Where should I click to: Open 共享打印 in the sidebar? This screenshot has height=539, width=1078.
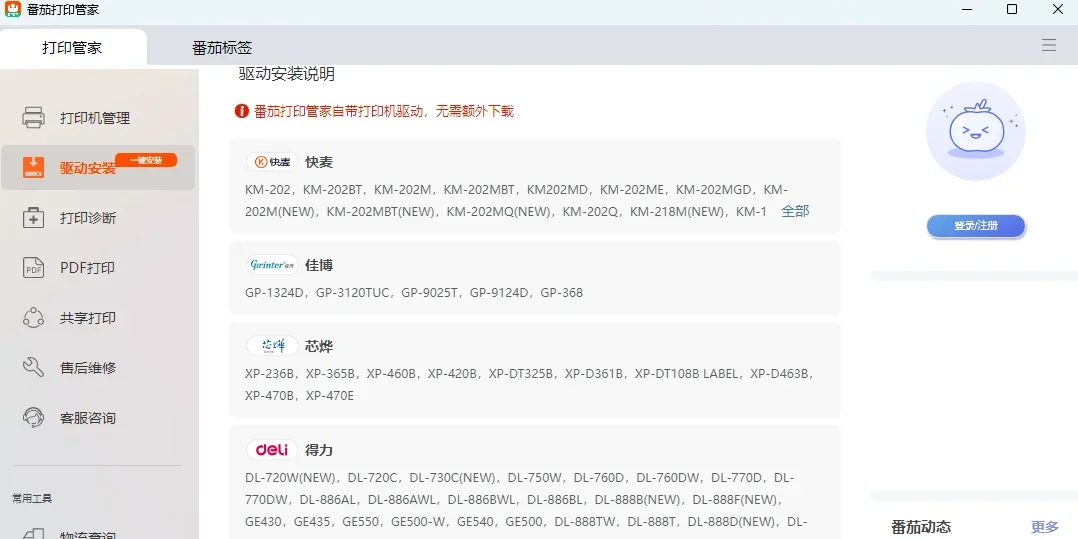pyautogui.click(x=88, y=318)
